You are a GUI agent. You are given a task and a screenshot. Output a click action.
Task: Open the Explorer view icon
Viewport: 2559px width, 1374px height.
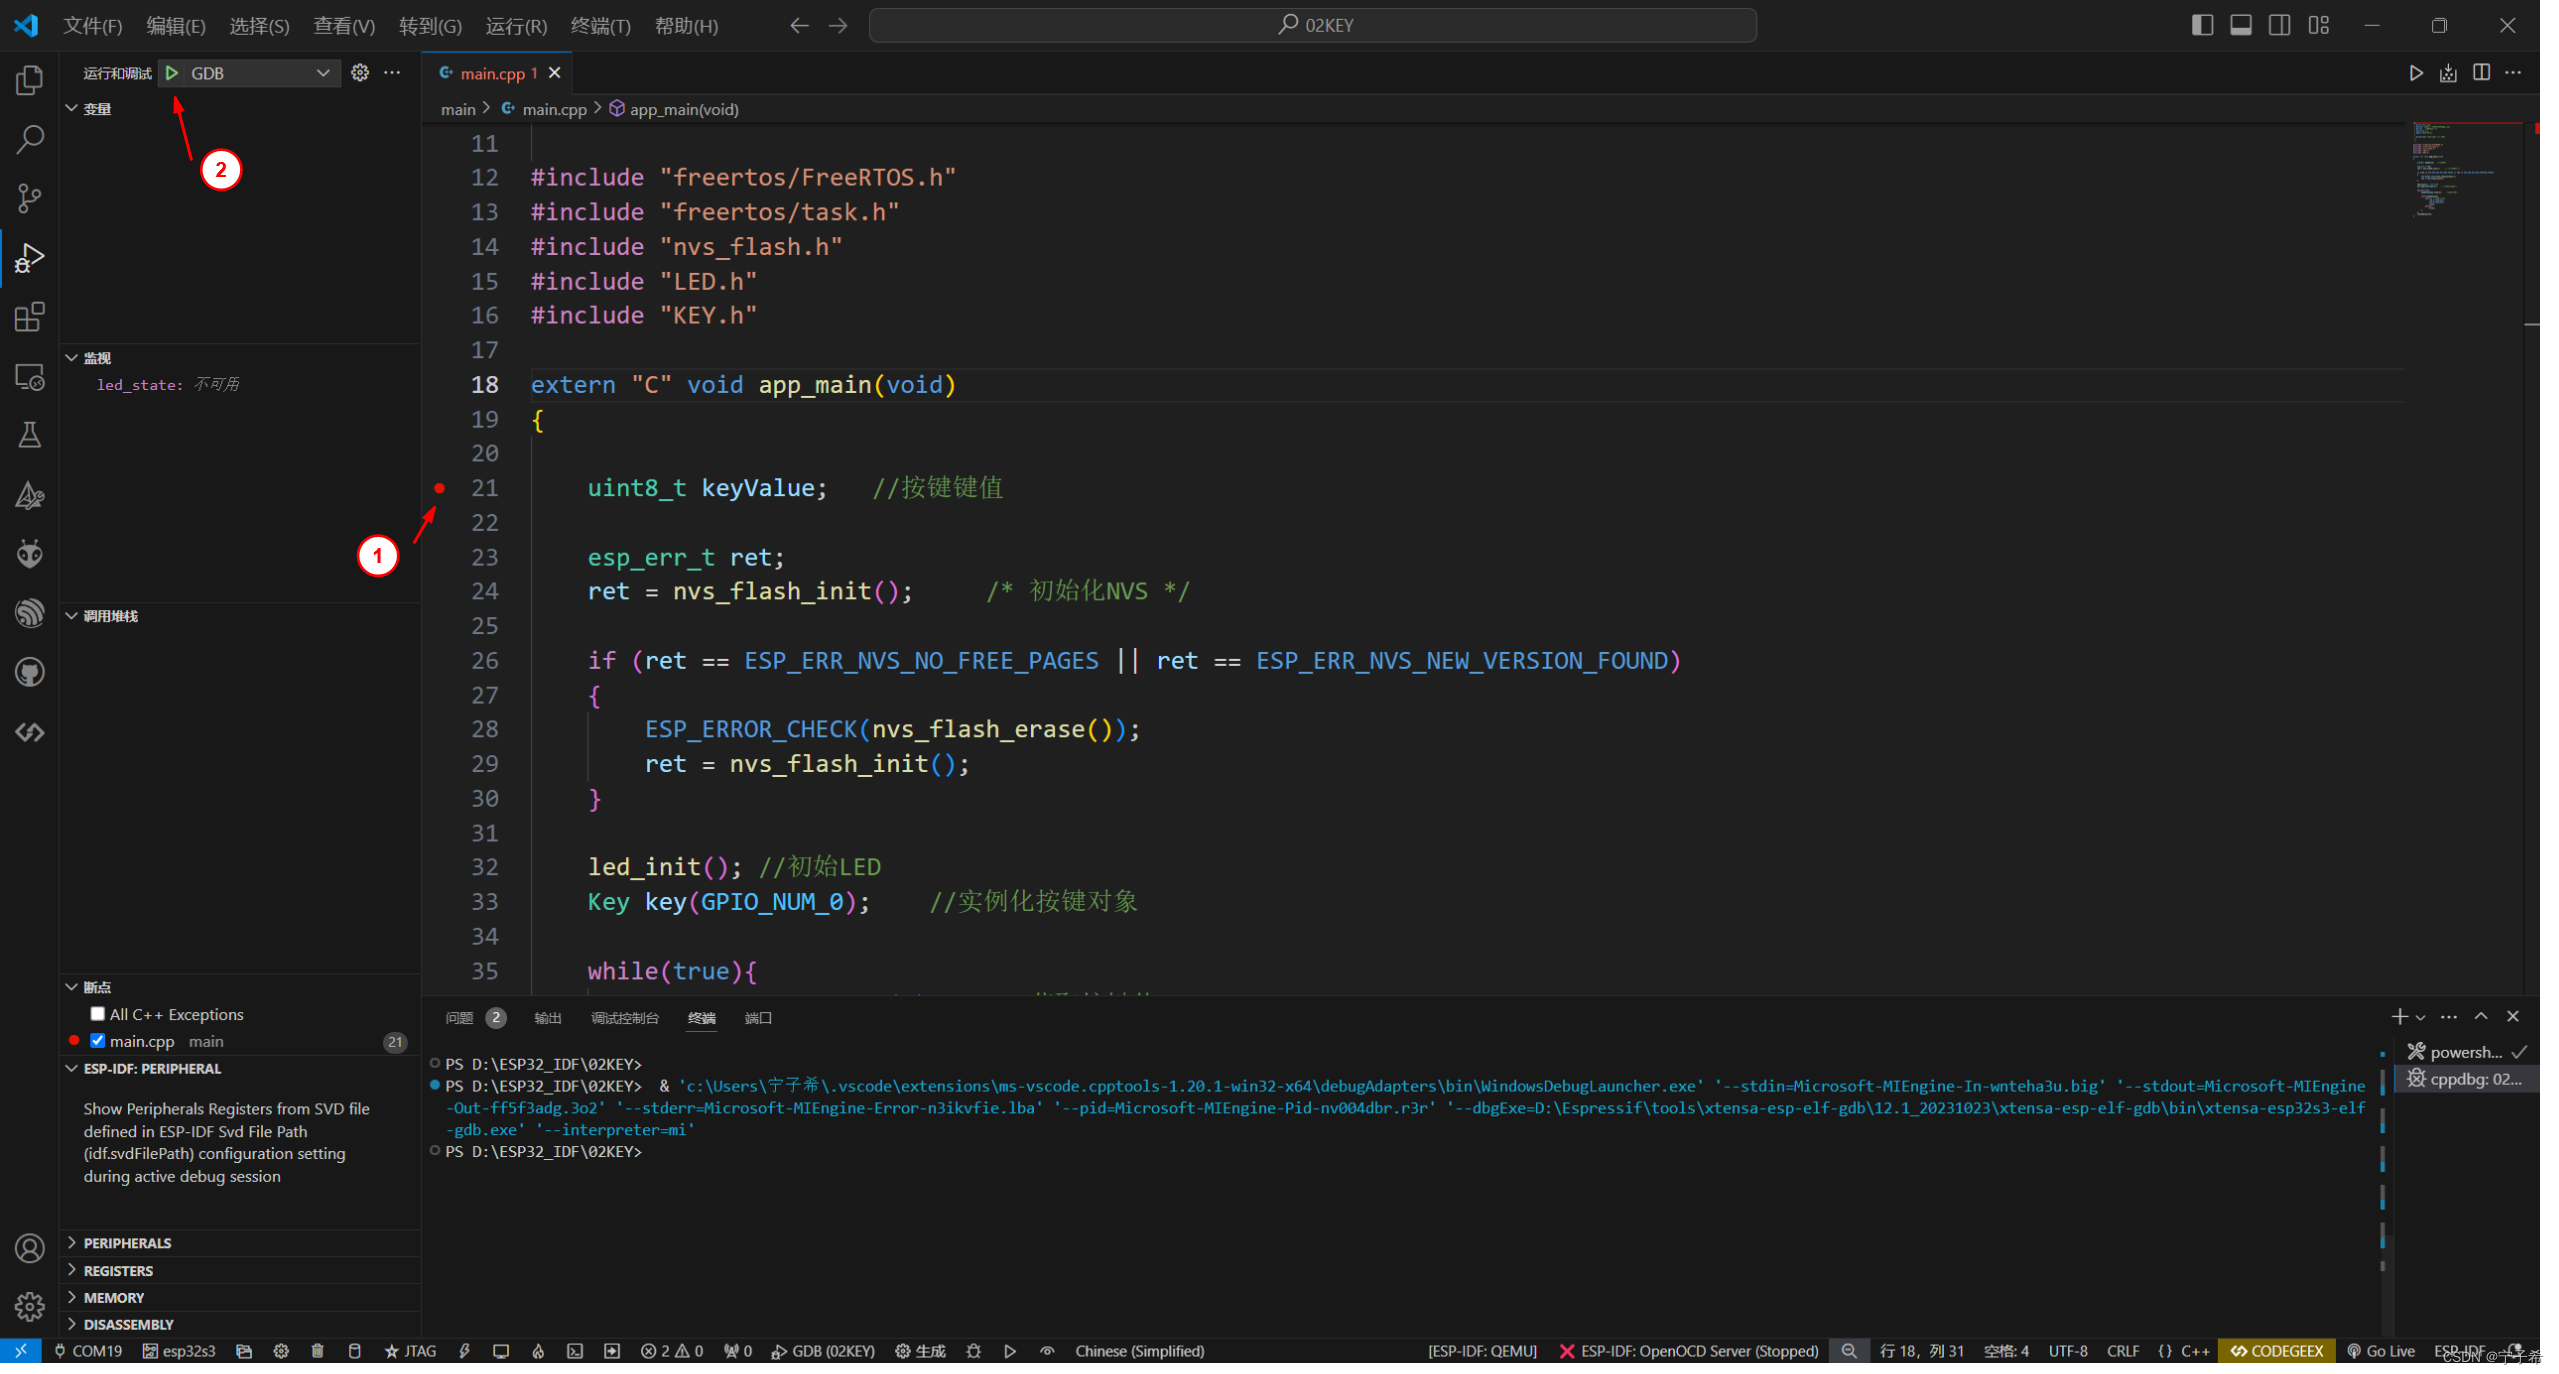(x=30, y=80)
